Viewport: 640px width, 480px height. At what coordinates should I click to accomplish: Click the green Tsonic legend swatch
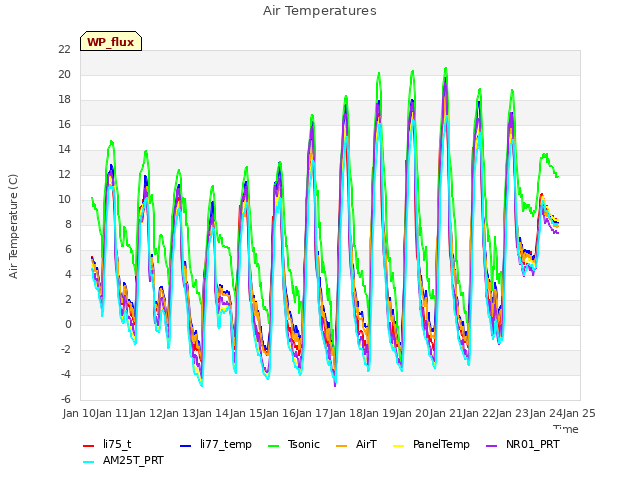click(x=274, y=446)
